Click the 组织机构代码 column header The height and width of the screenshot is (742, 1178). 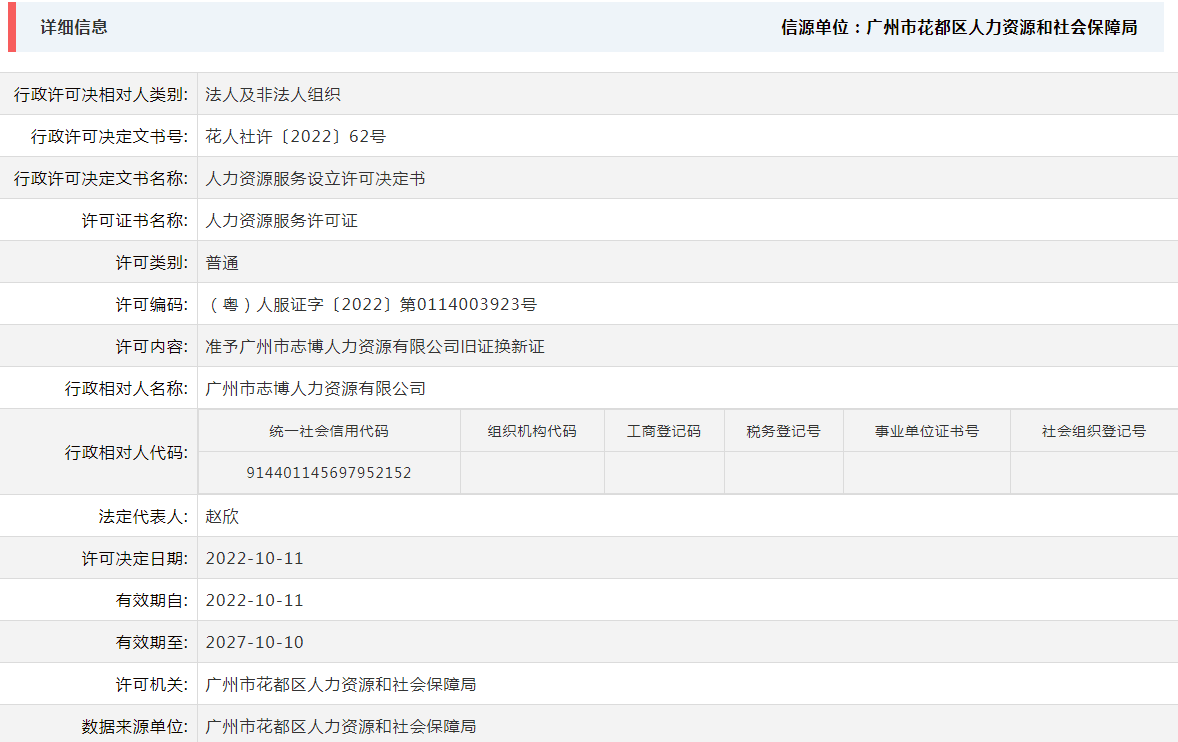(x=532, y=431)
